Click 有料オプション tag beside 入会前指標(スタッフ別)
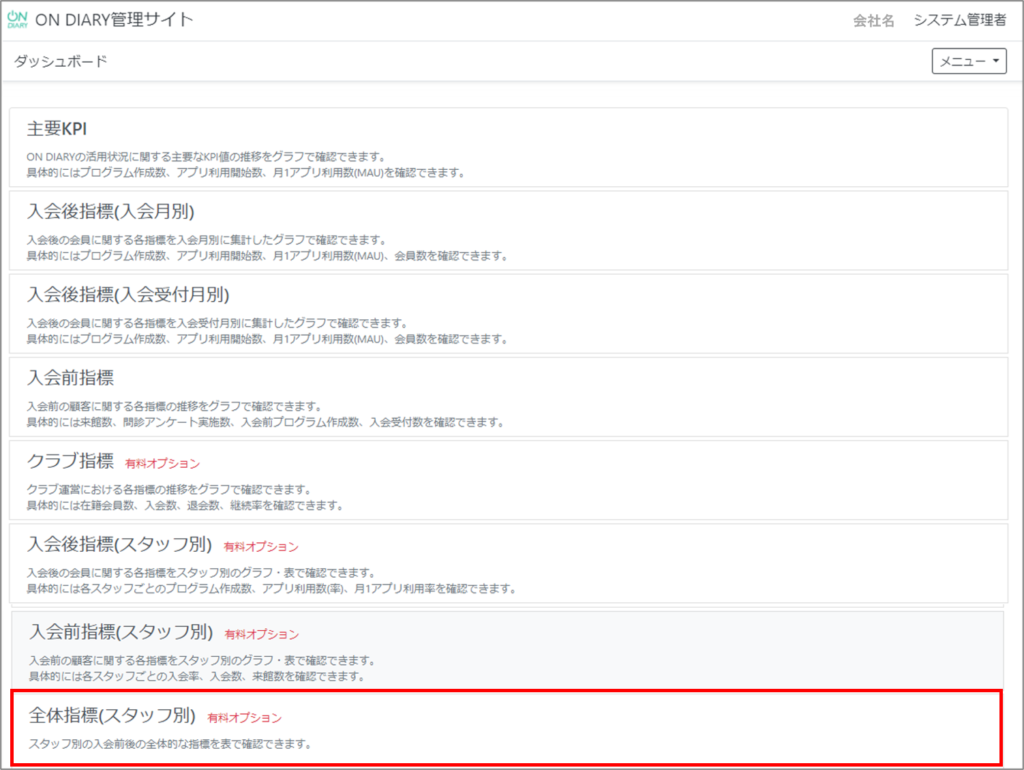 (x=261, y=634)
